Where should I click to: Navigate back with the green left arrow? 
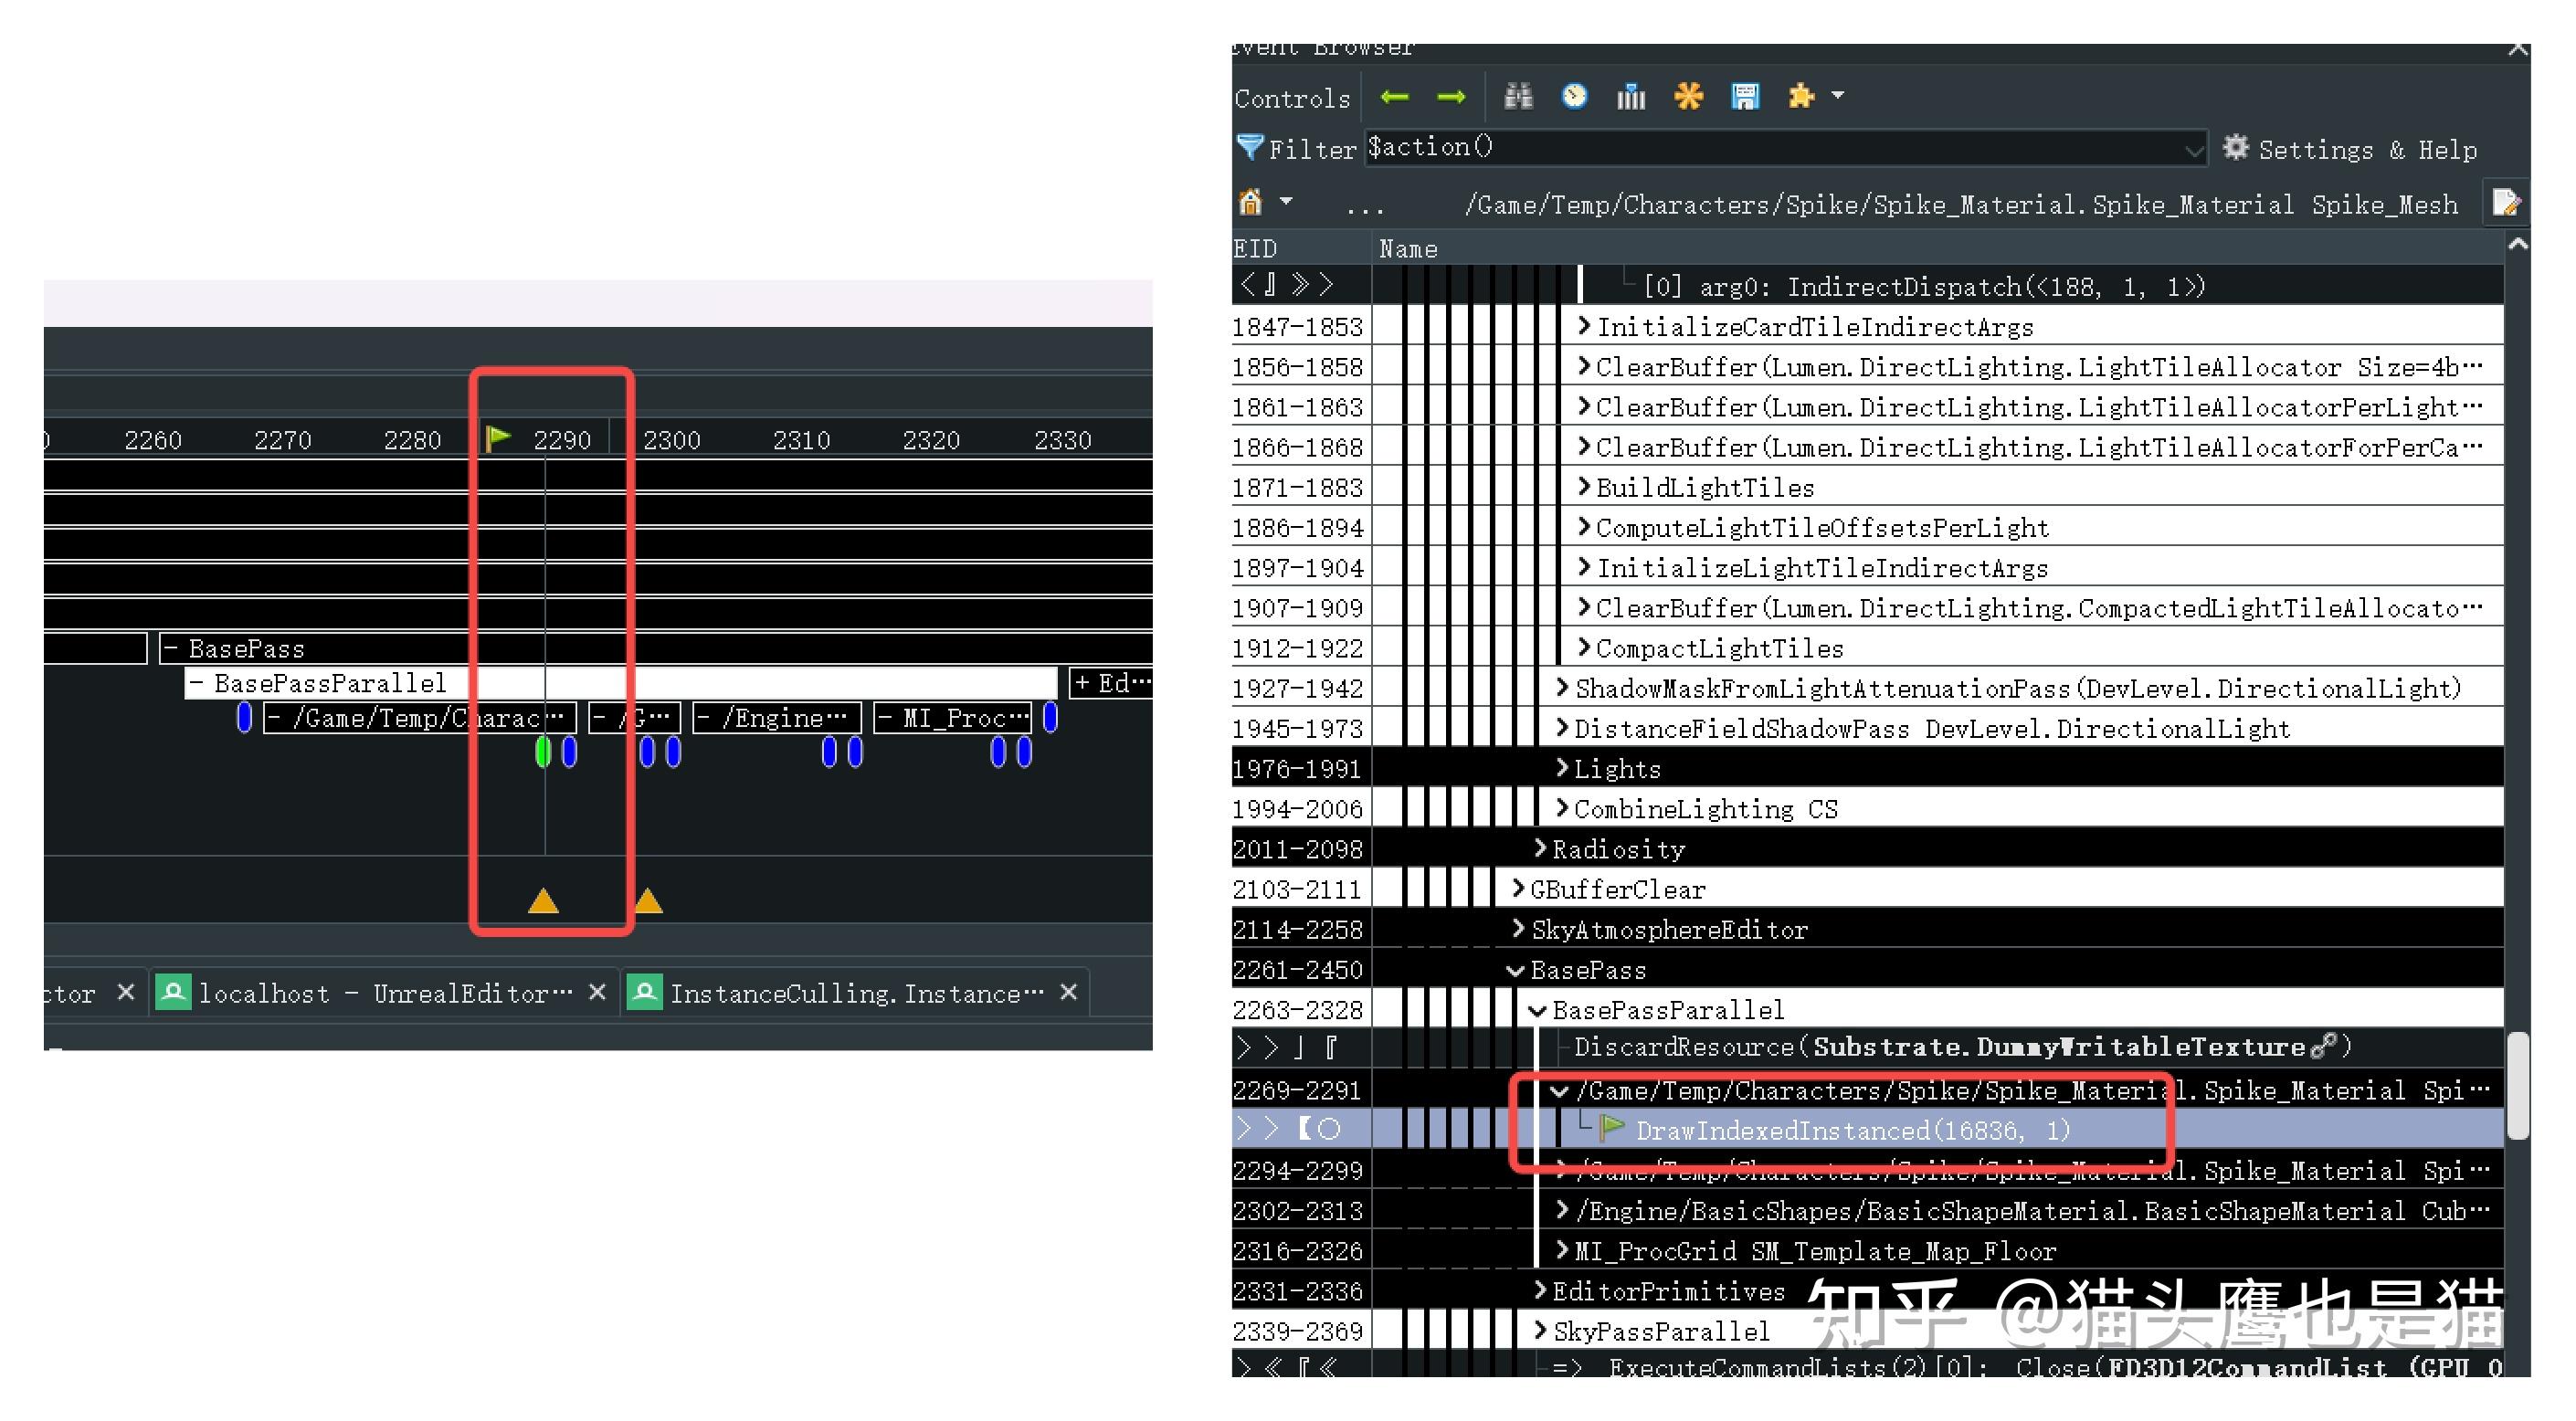click(x=1396, y=97)
